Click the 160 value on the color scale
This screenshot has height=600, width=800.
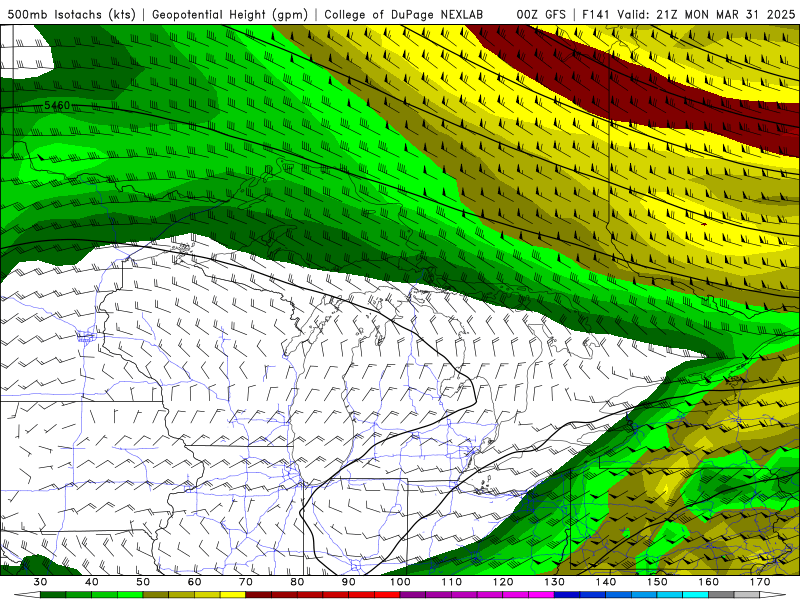709,582
